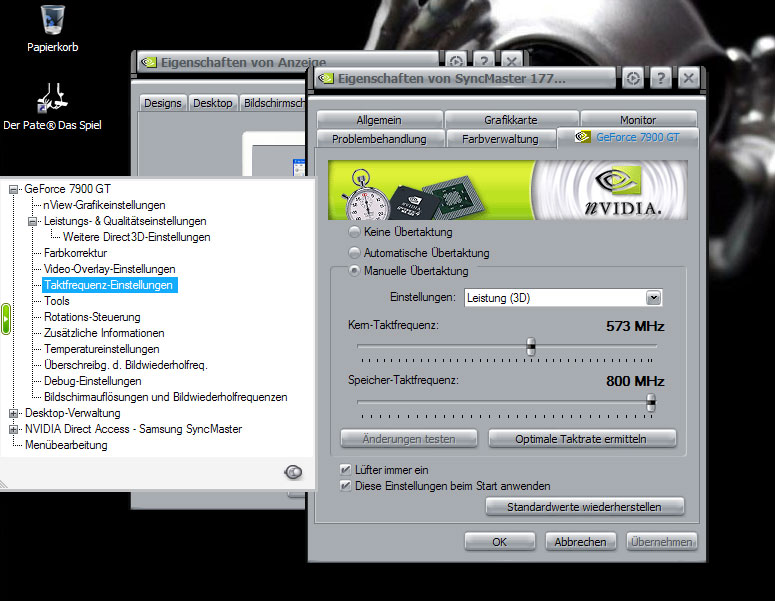775x601 pixels.
Task: Collapse GeForce 7900 GT tree node
Action: coord(14,189)
